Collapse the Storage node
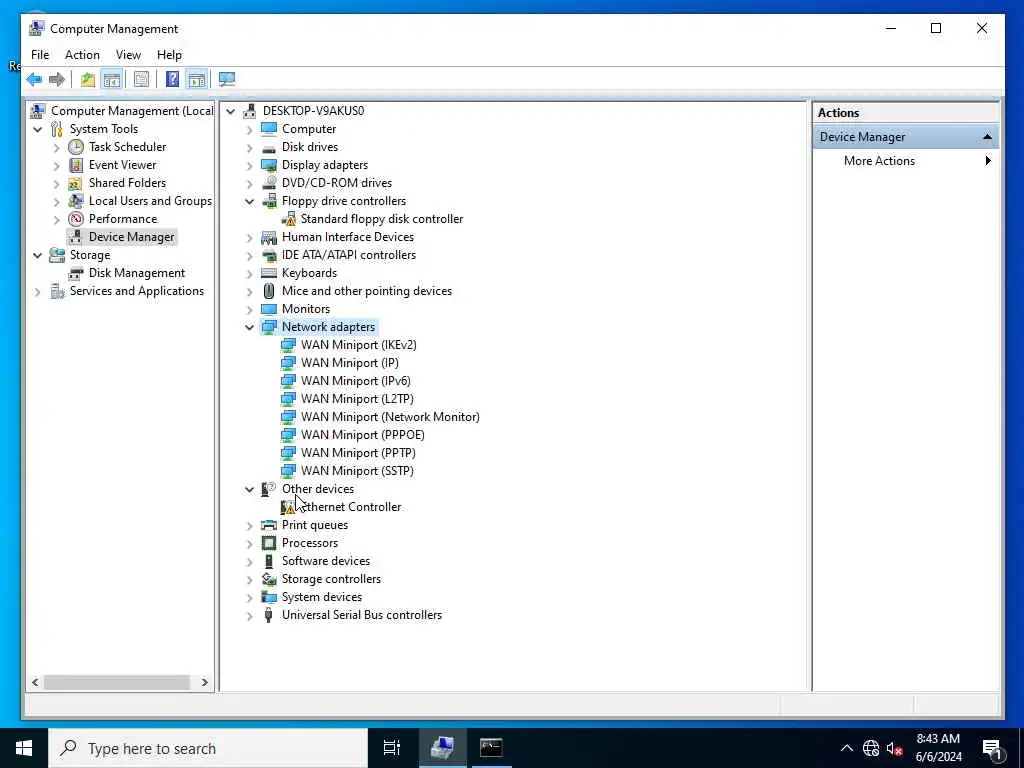 [38, 255]
